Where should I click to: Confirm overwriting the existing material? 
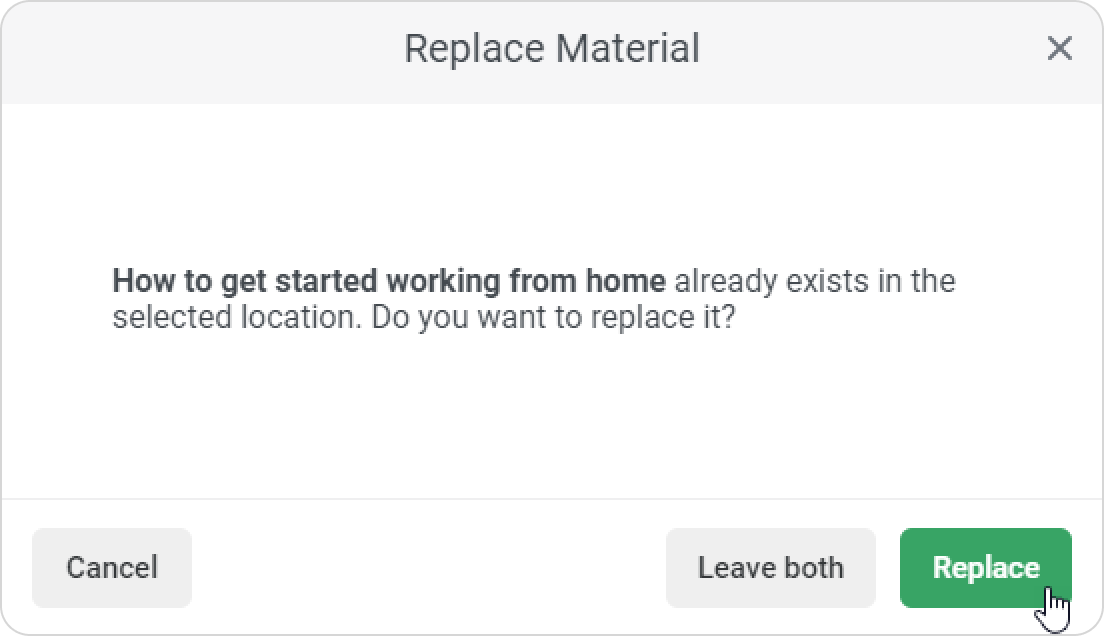(x=985, y=568)
